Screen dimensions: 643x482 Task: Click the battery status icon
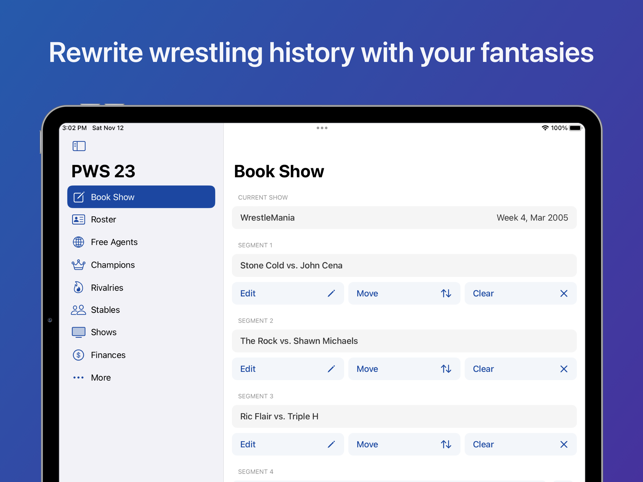(576, 128)
